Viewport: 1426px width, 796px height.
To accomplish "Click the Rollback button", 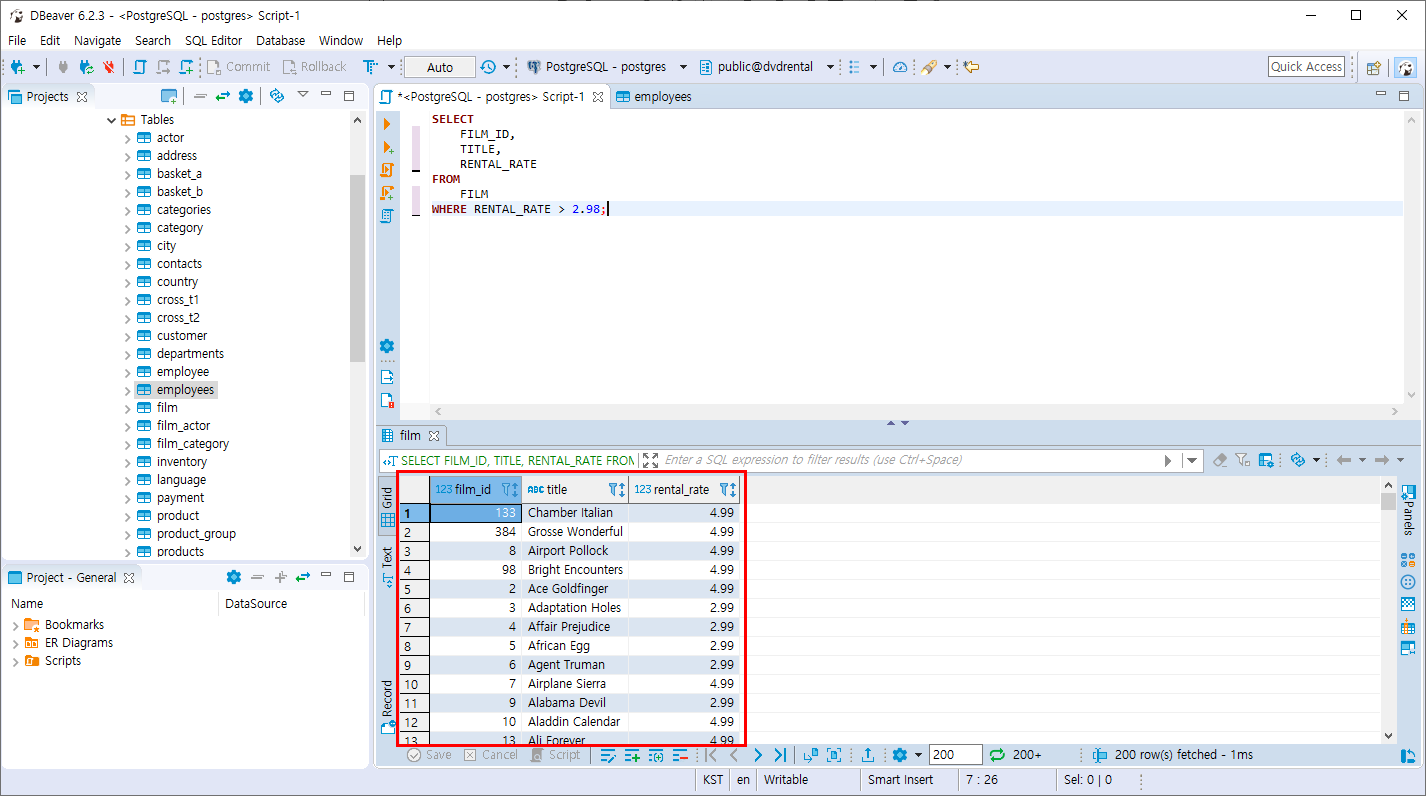I will click(314, 67).
